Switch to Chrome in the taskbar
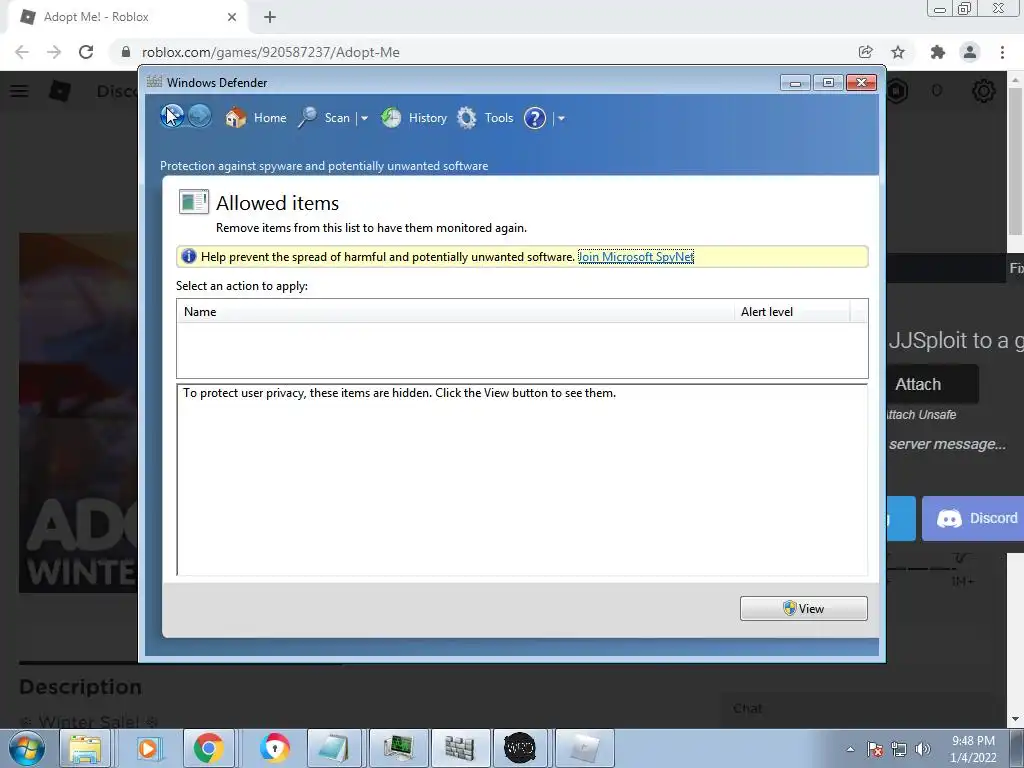 point(208,748)
